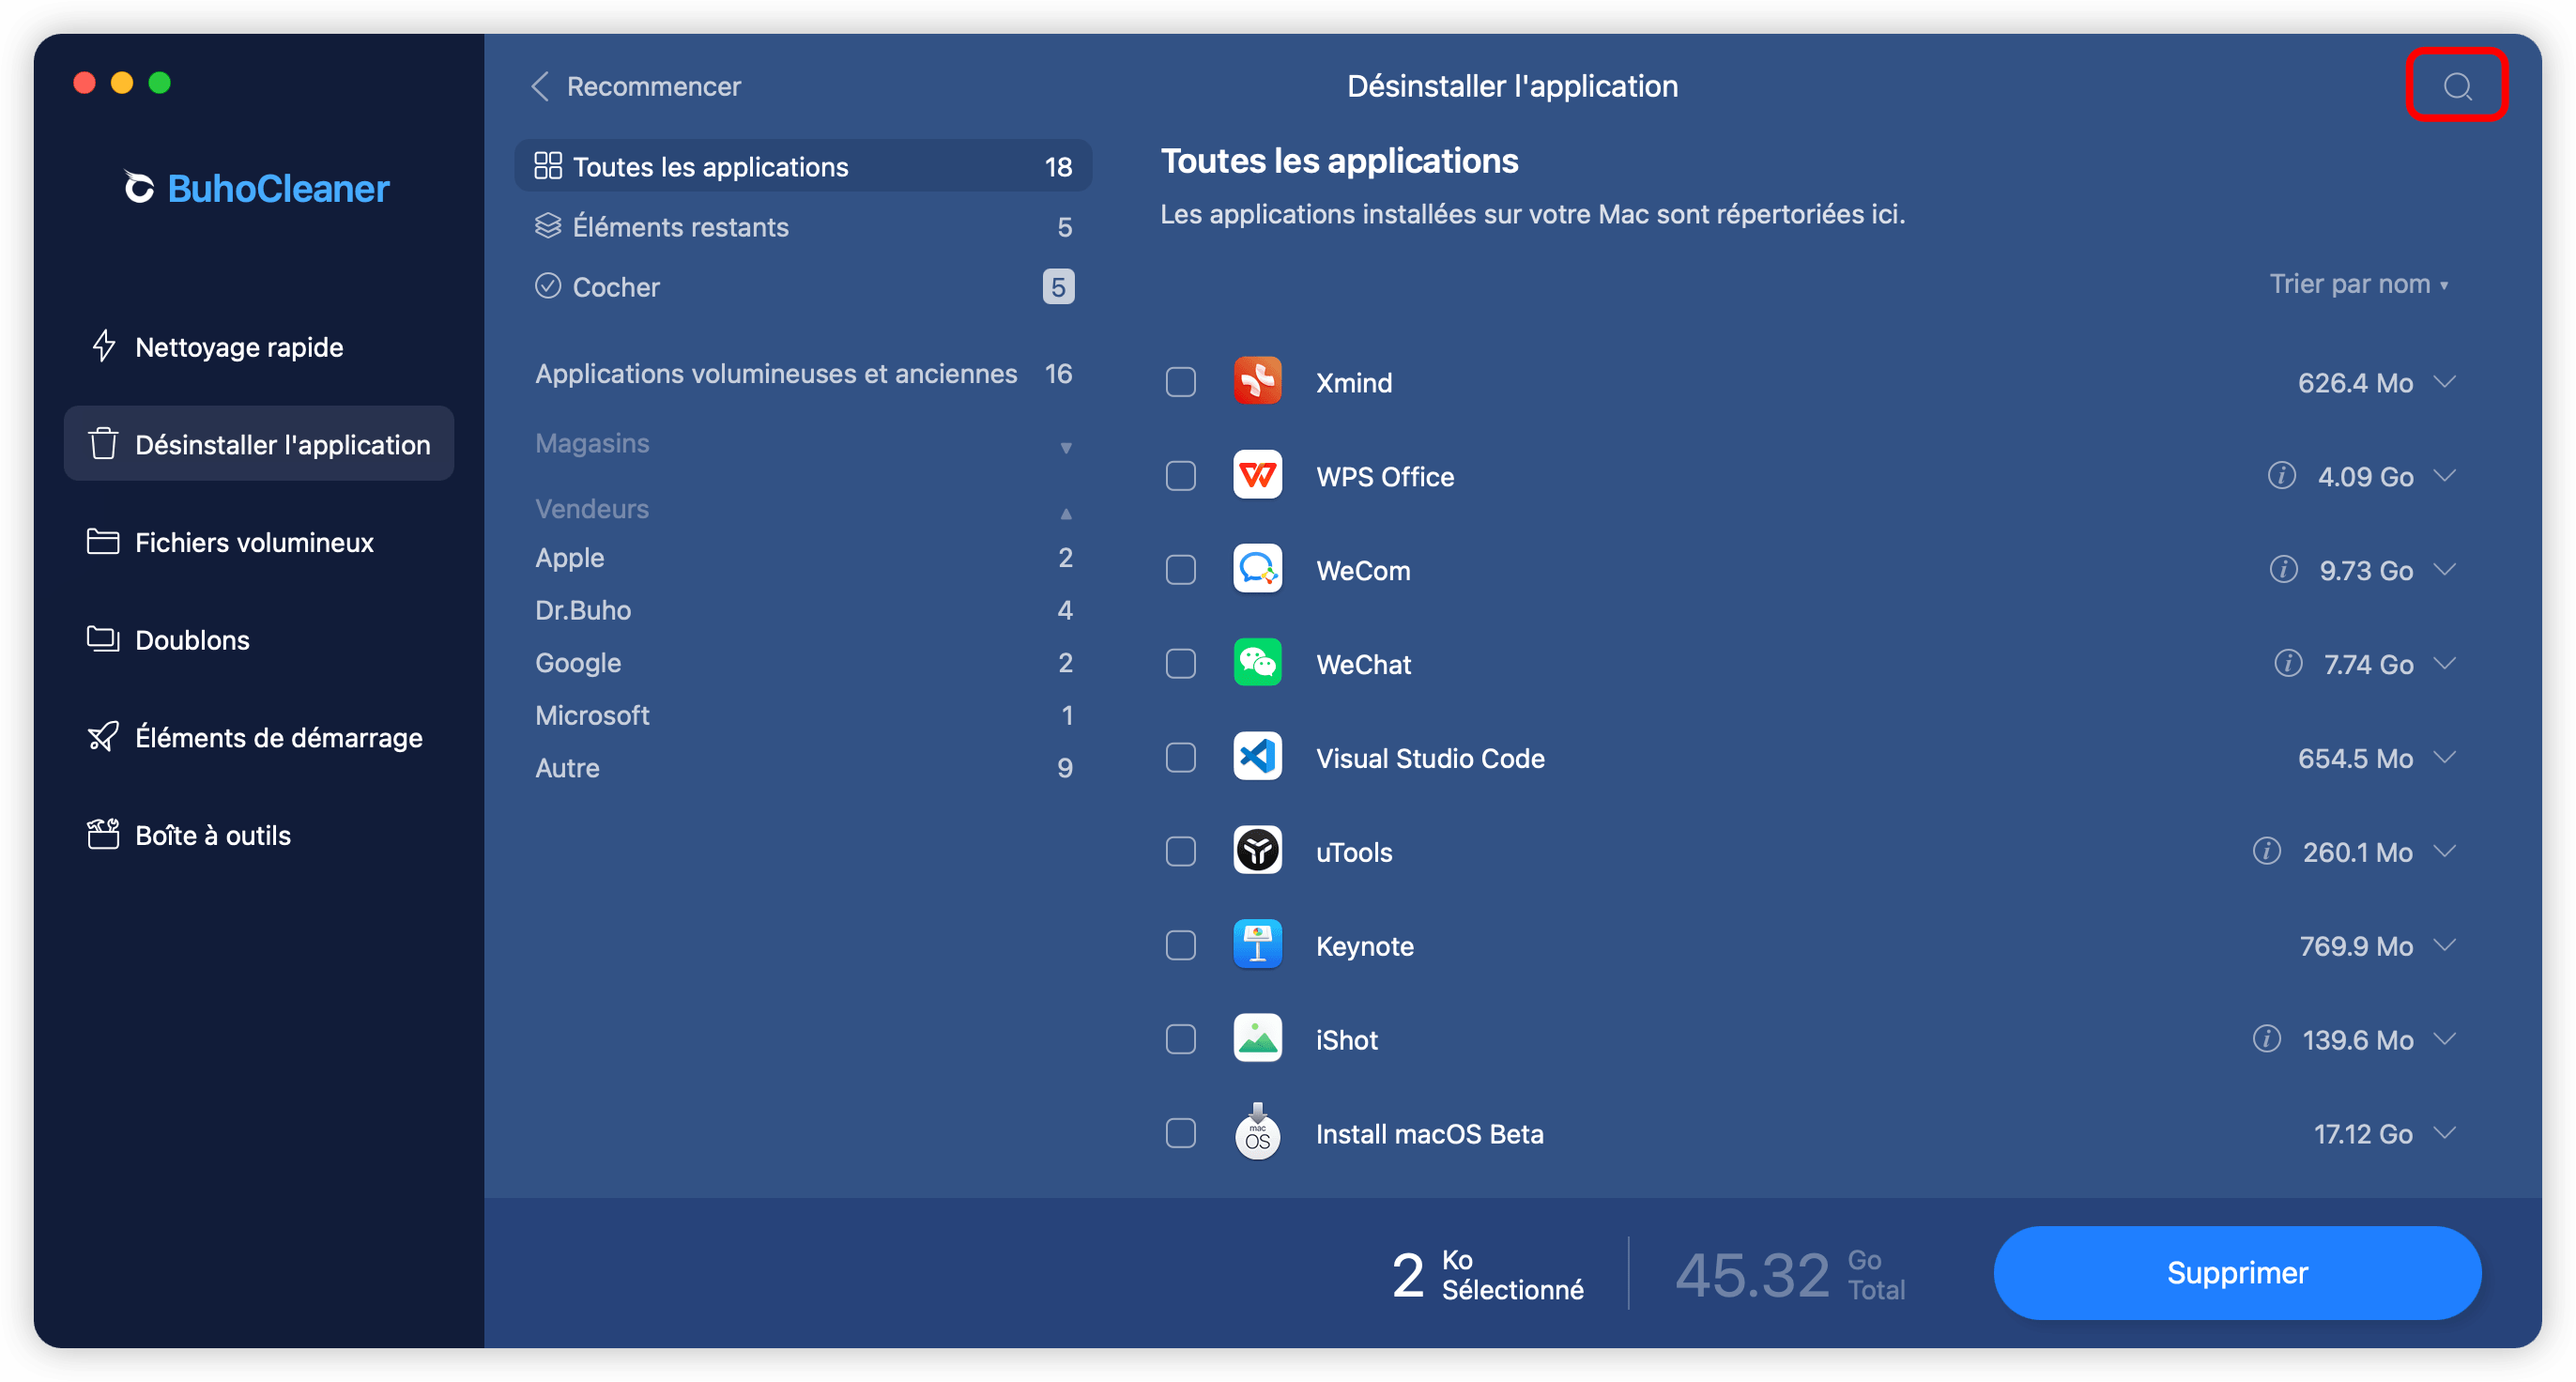Click the 17.12 Go size value
2576x1382 pixels.
click(x=2362, y=1134)
